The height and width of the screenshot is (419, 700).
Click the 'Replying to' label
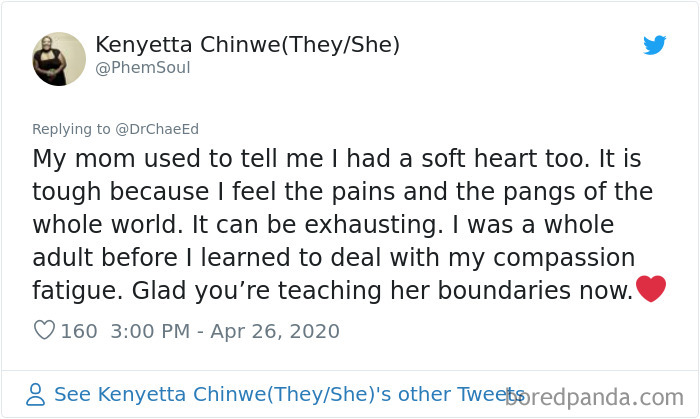click(x=67, y=129)
